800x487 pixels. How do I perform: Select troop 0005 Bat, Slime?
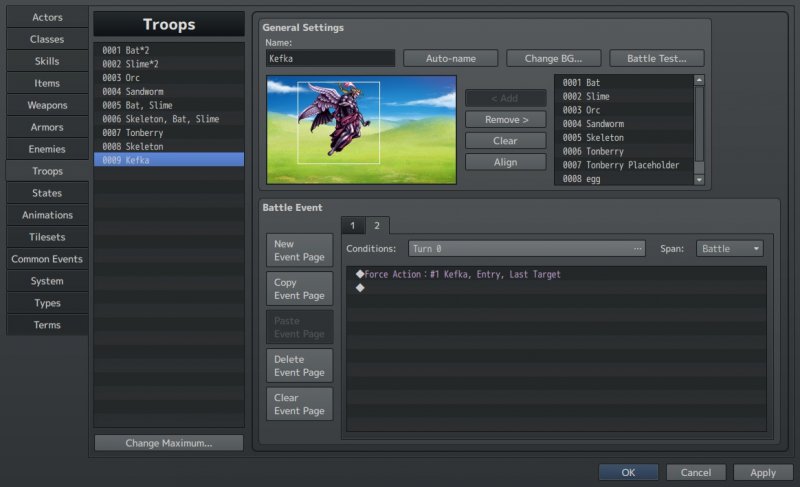pos(169,105)
